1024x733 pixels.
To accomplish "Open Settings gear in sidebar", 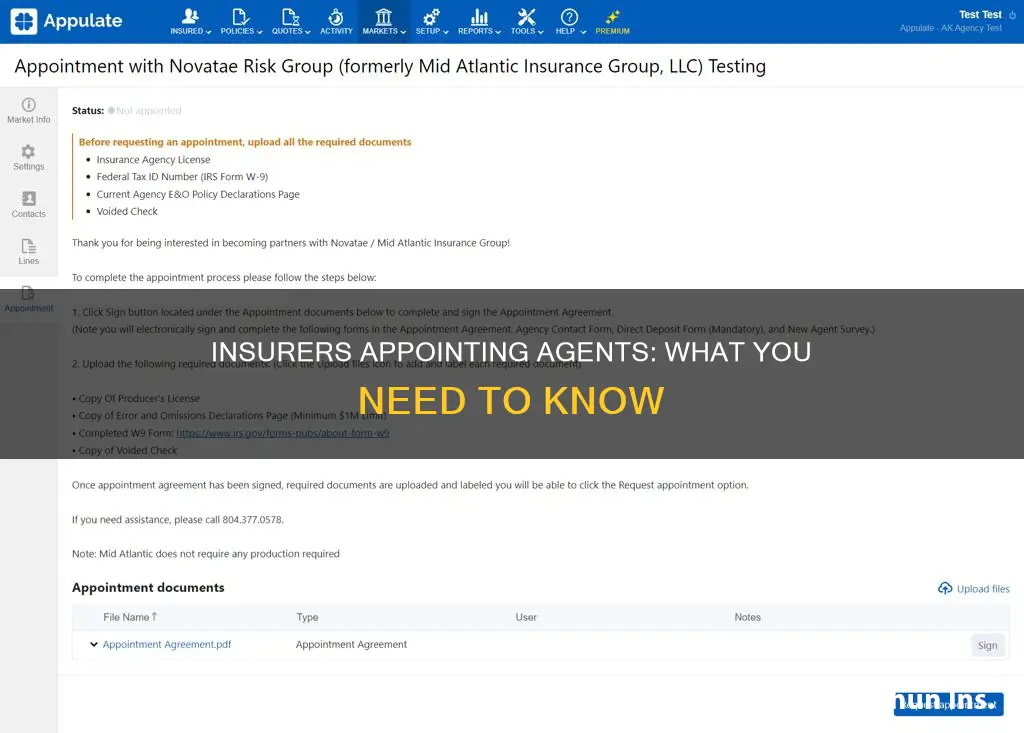I will coord(29,157).
